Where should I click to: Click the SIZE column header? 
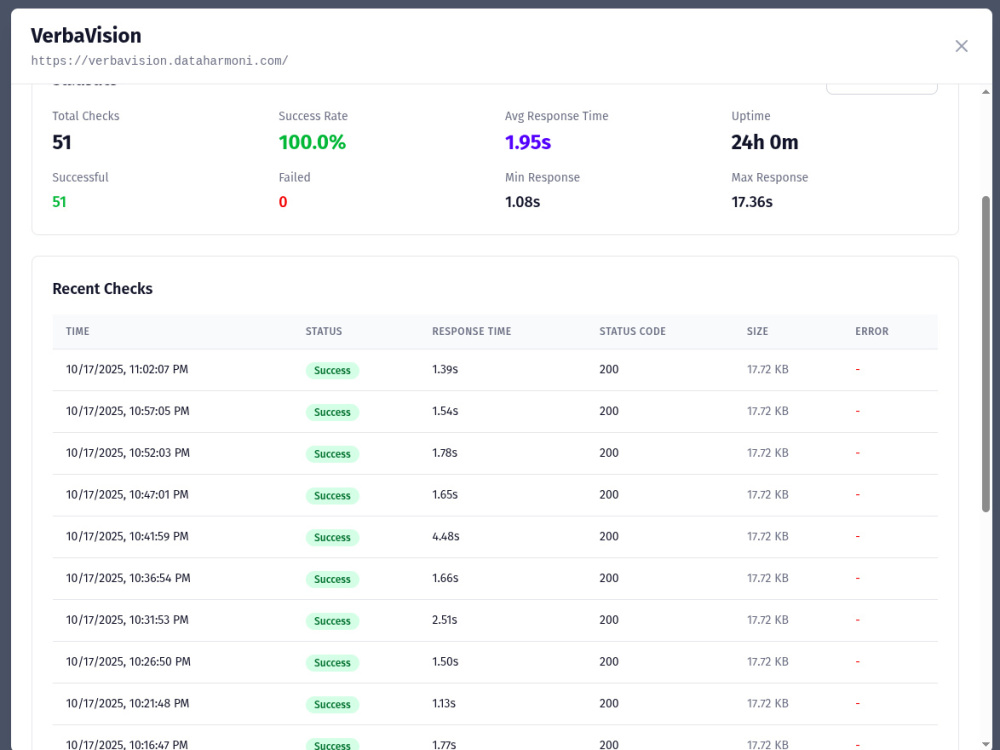(757, 331)
